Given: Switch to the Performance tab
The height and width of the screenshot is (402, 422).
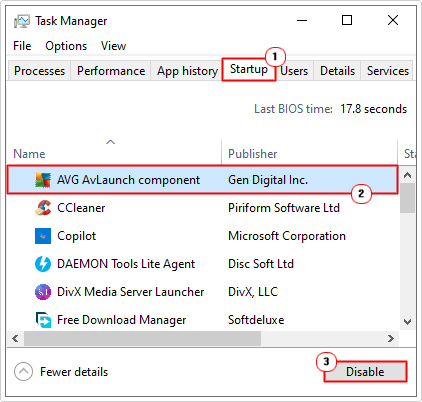Looking at the screenshot, I should click(111, 71).
